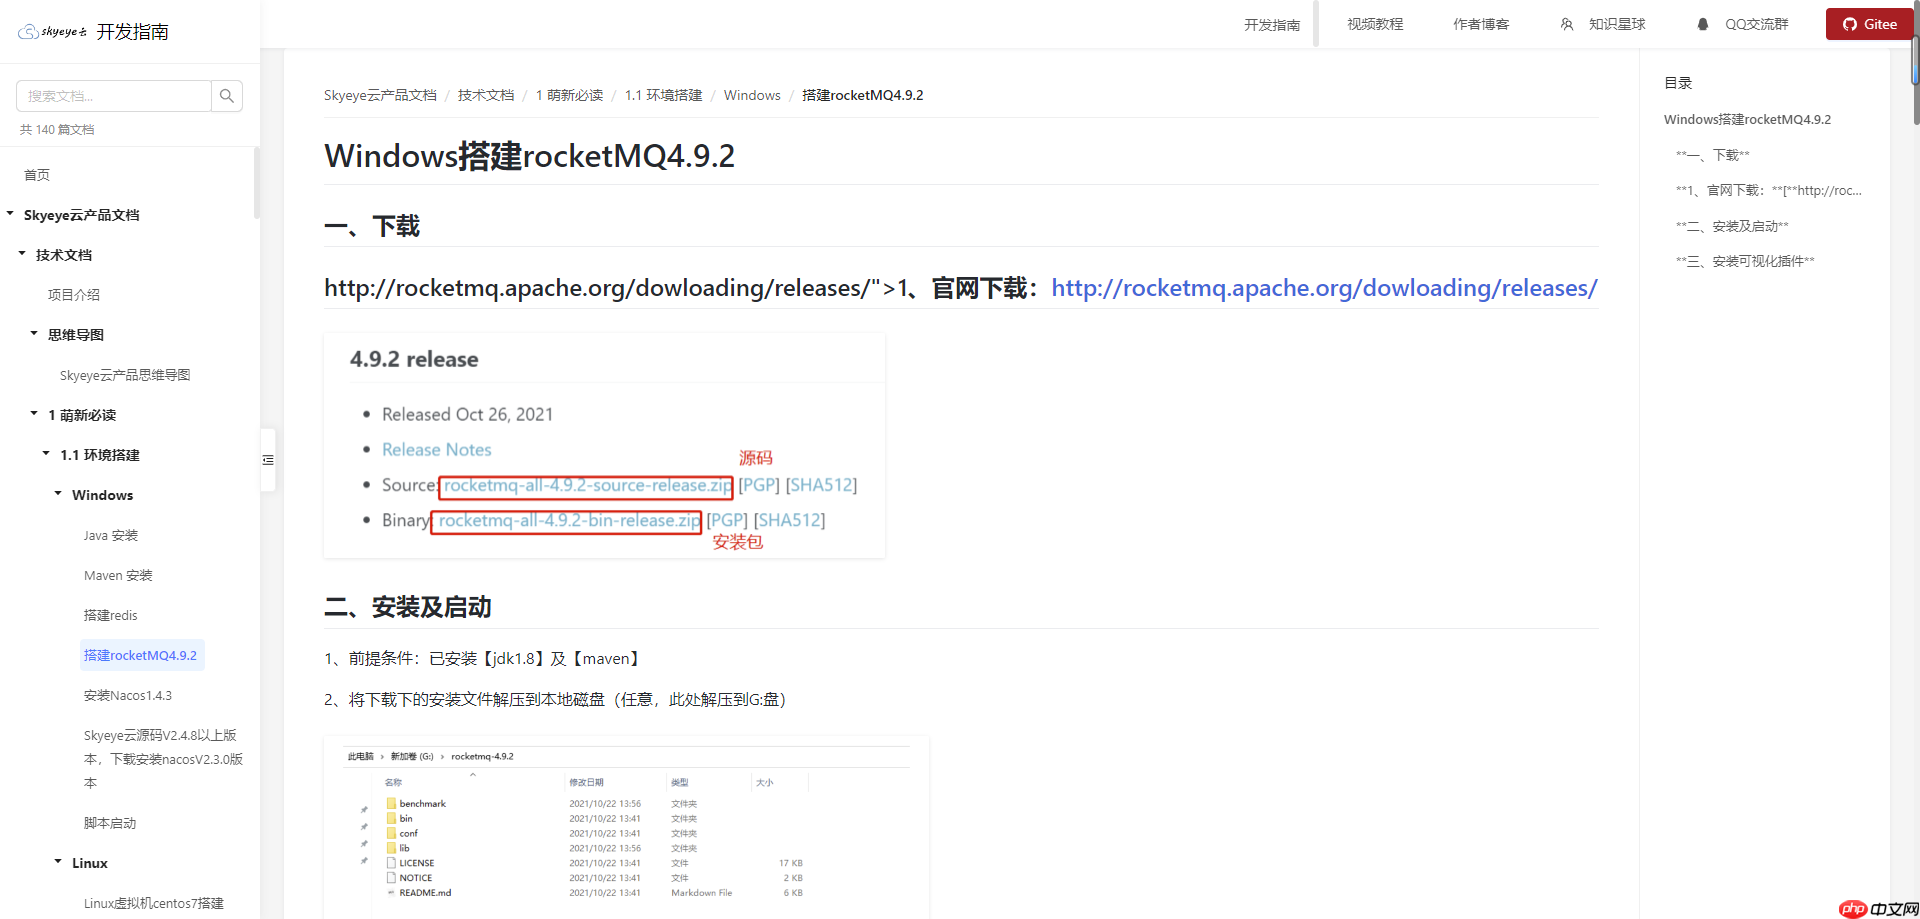Collapse the 1.1 环境搭建 section
The image size is (1920, 919).
45,454
